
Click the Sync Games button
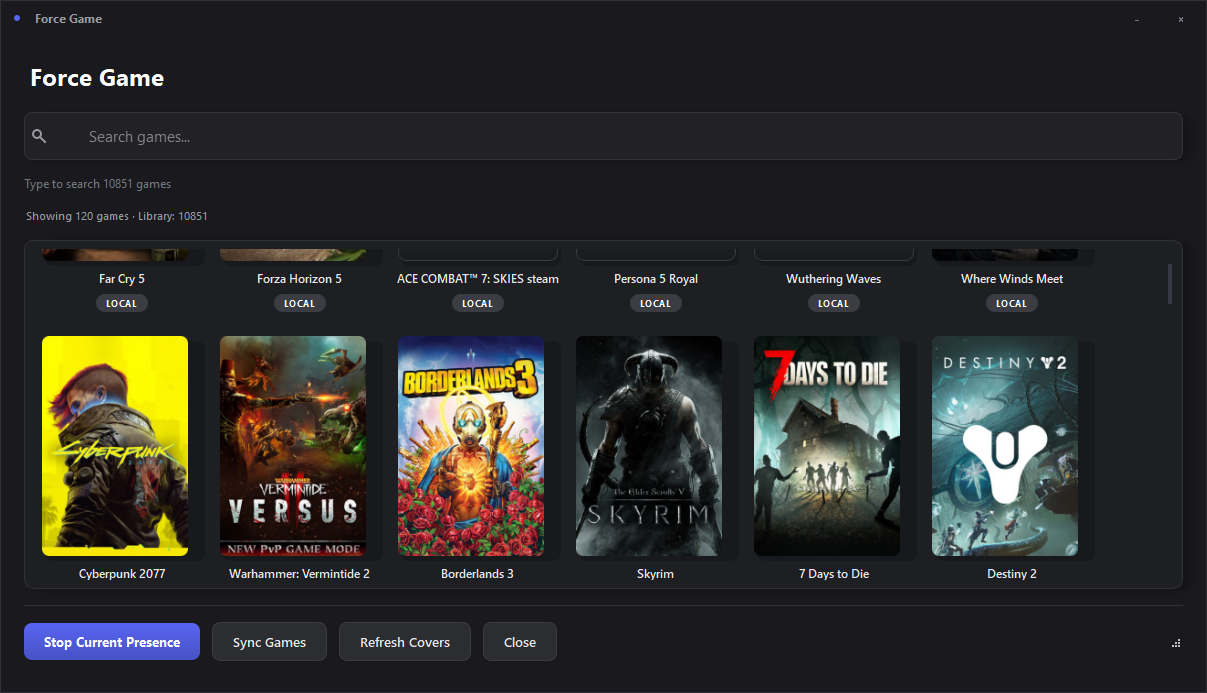tap(269, 642)
